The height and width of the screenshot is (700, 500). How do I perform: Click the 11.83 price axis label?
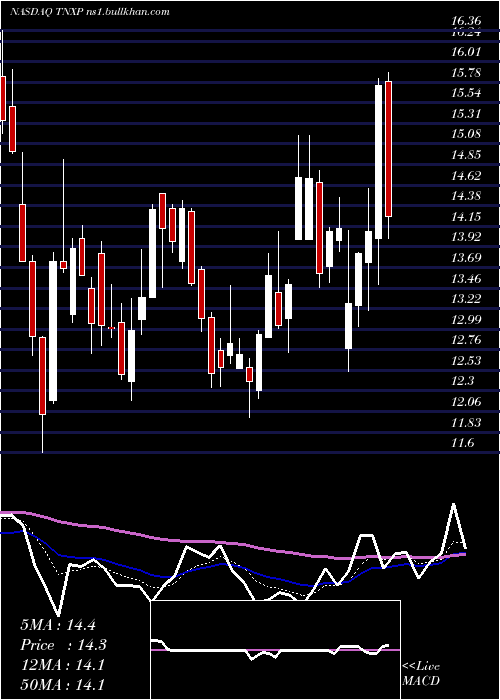click(x=466, y=423)
